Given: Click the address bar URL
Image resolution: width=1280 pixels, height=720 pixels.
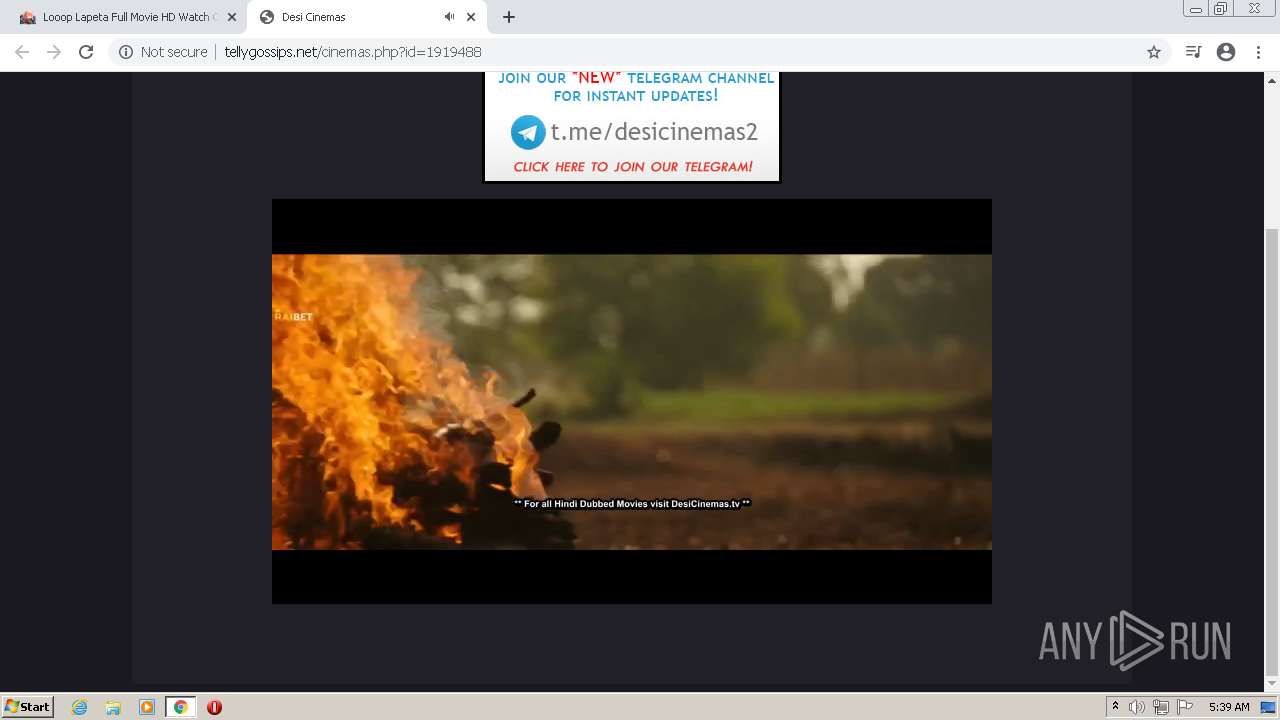Looking at the screenshot, I should tap(352, 52).
